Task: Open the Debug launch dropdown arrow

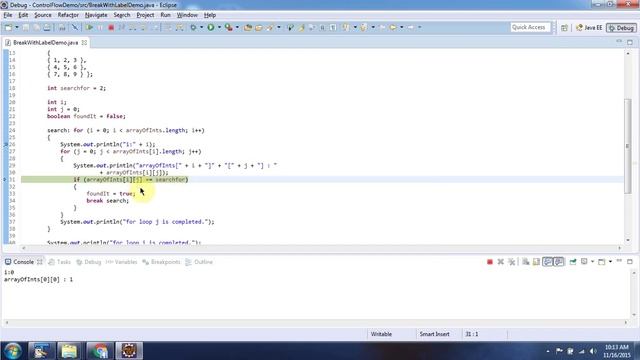Action: coord(201,27)
